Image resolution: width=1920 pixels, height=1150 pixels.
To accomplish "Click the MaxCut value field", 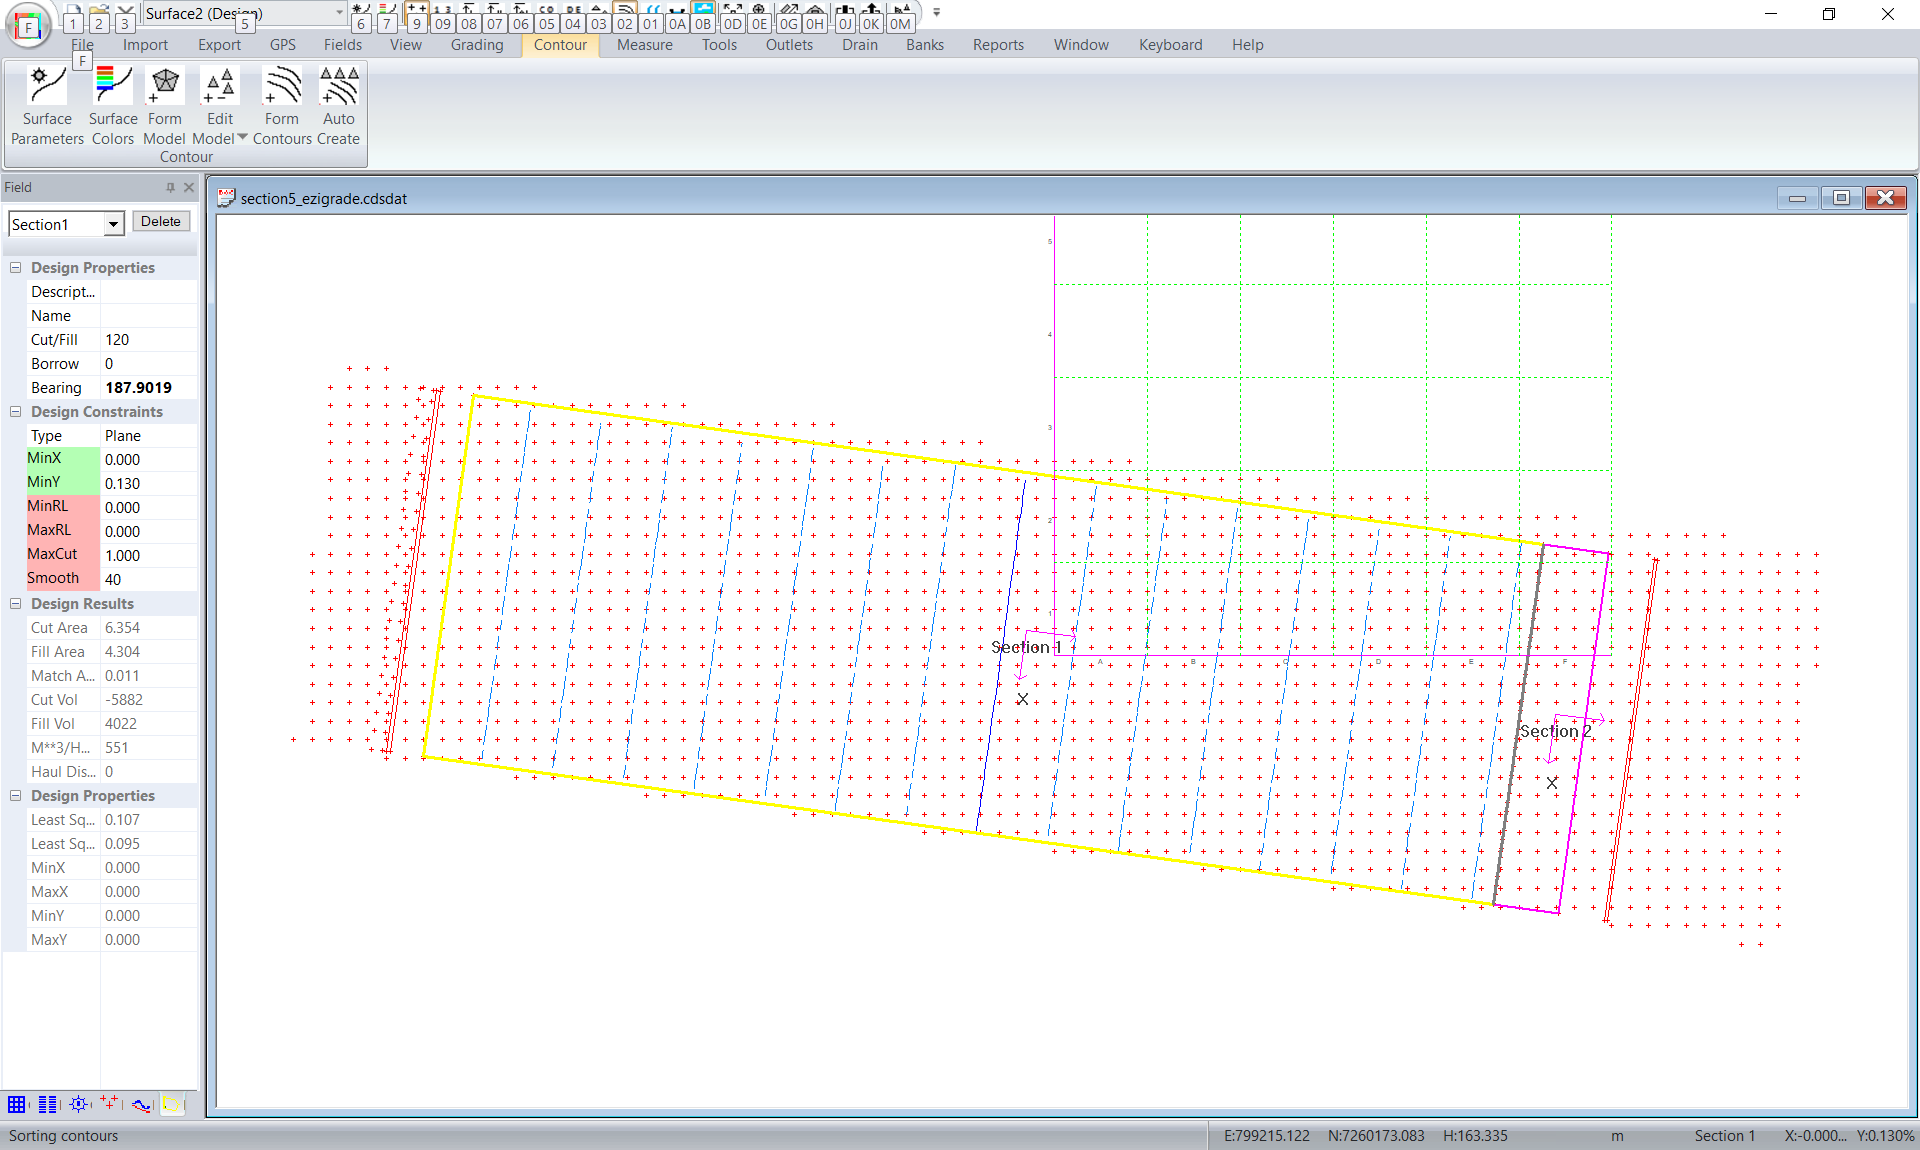I will tap(148, 556).
